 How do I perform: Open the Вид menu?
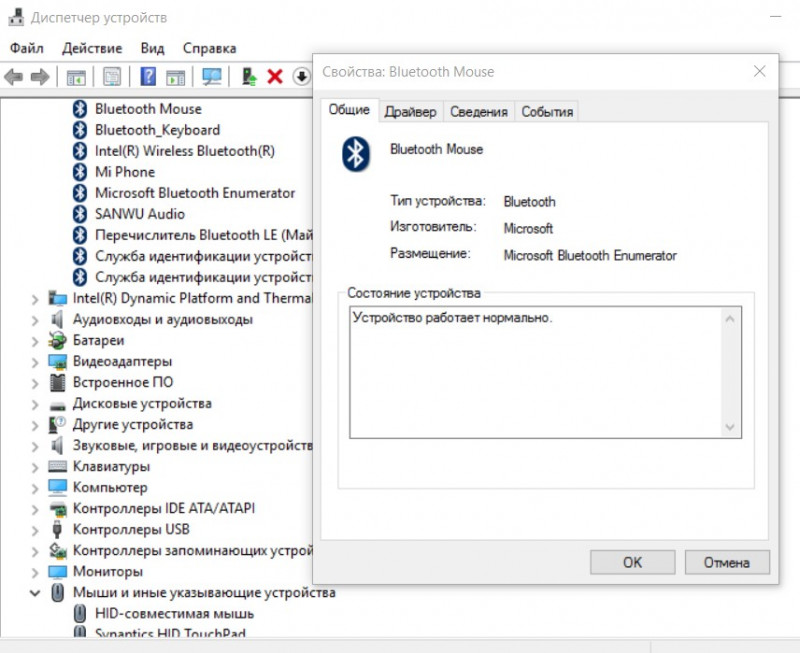(x=153, y=48)
